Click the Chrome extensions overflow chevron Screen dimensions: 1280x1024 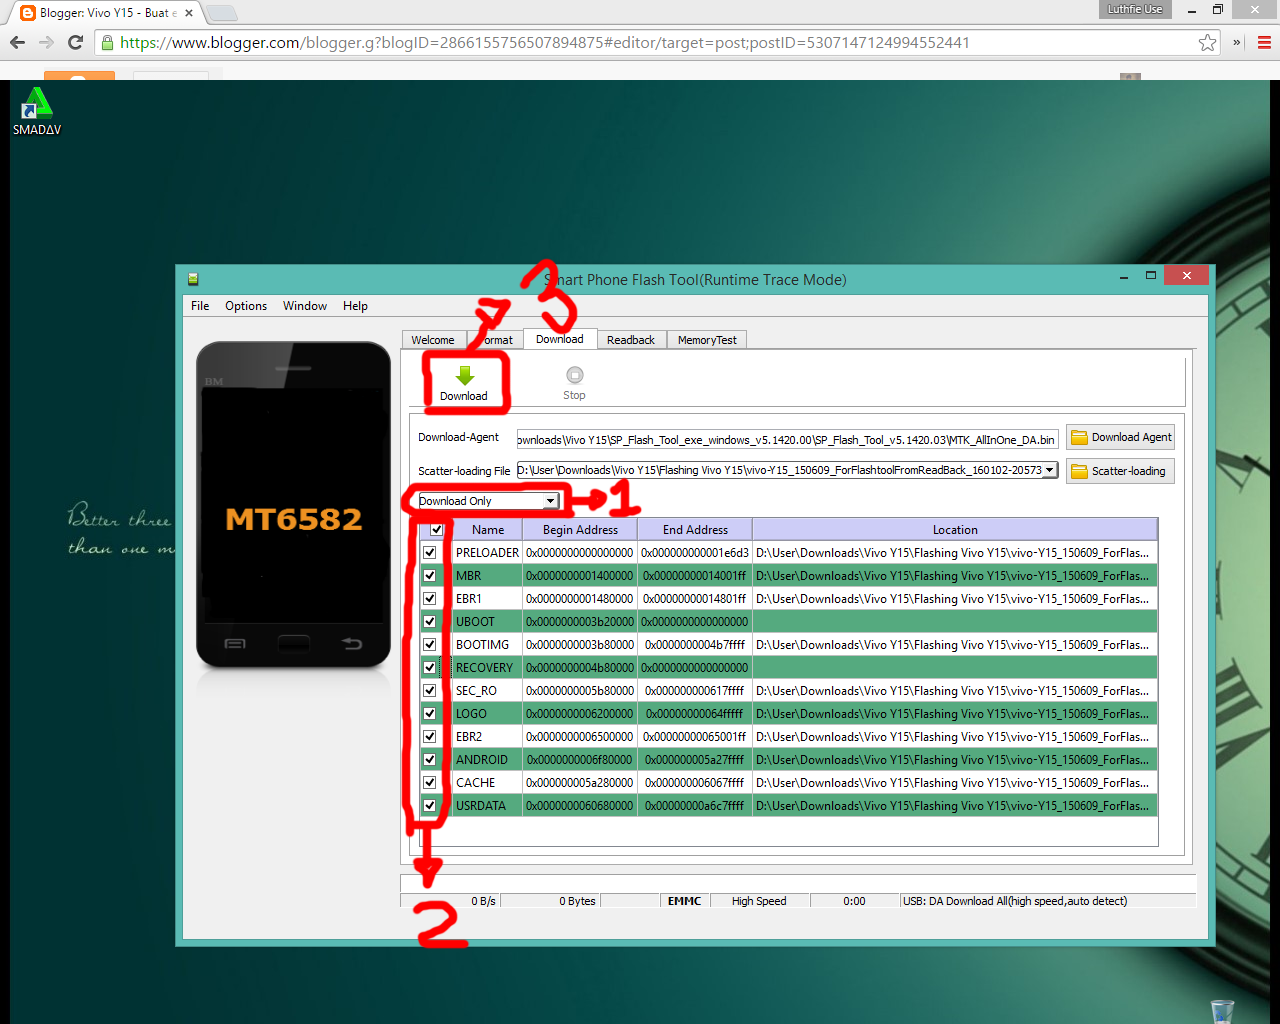(1237, 42)
